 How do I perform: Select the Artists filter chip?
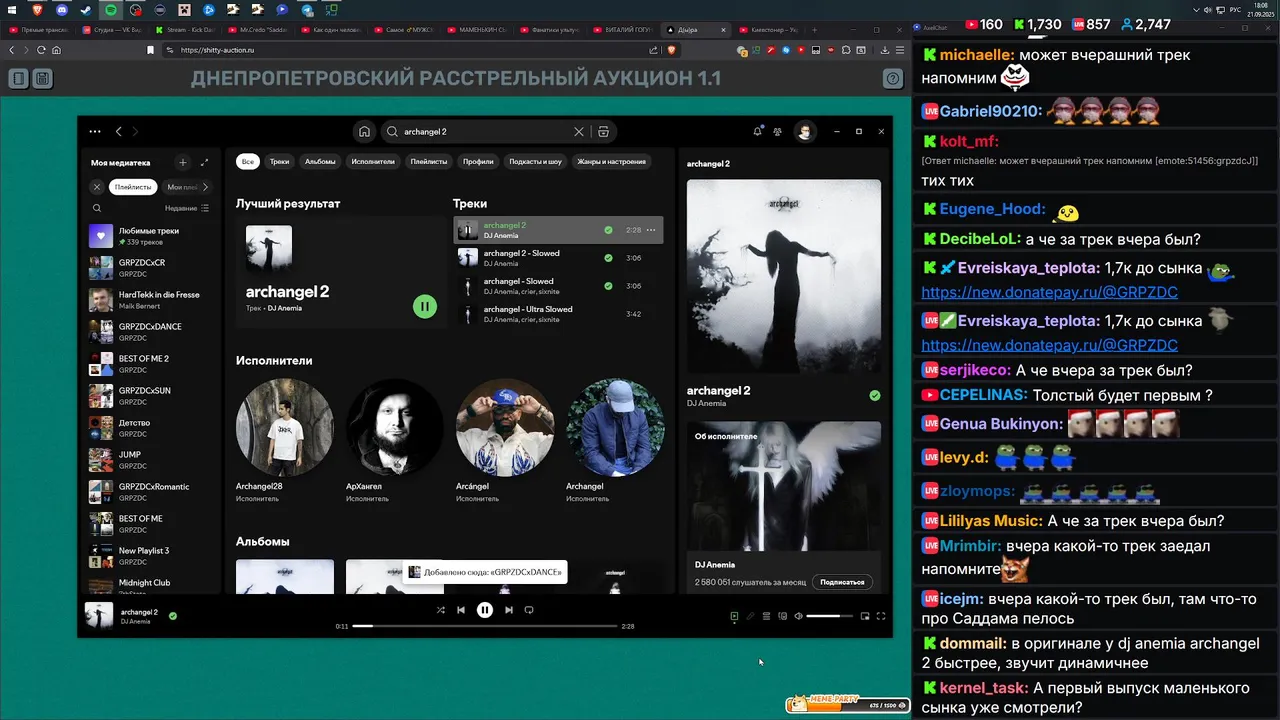pyautogui.click(x=373, y=161)
